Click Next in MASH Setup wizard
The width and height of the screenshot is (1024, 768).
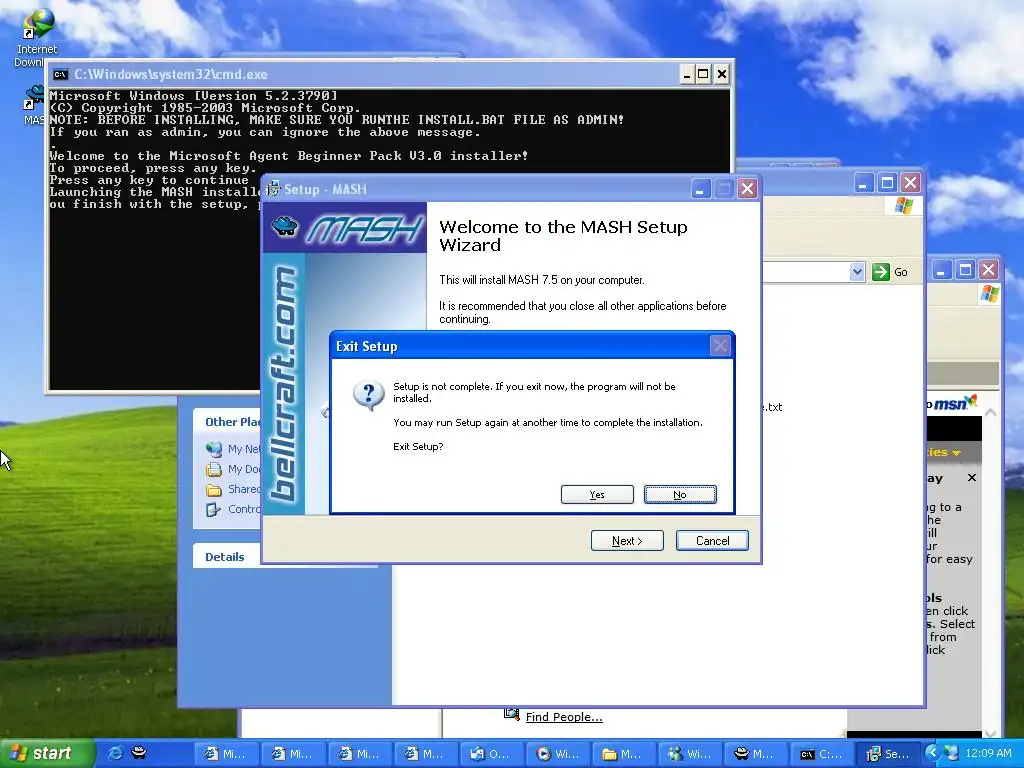point(627,541)
